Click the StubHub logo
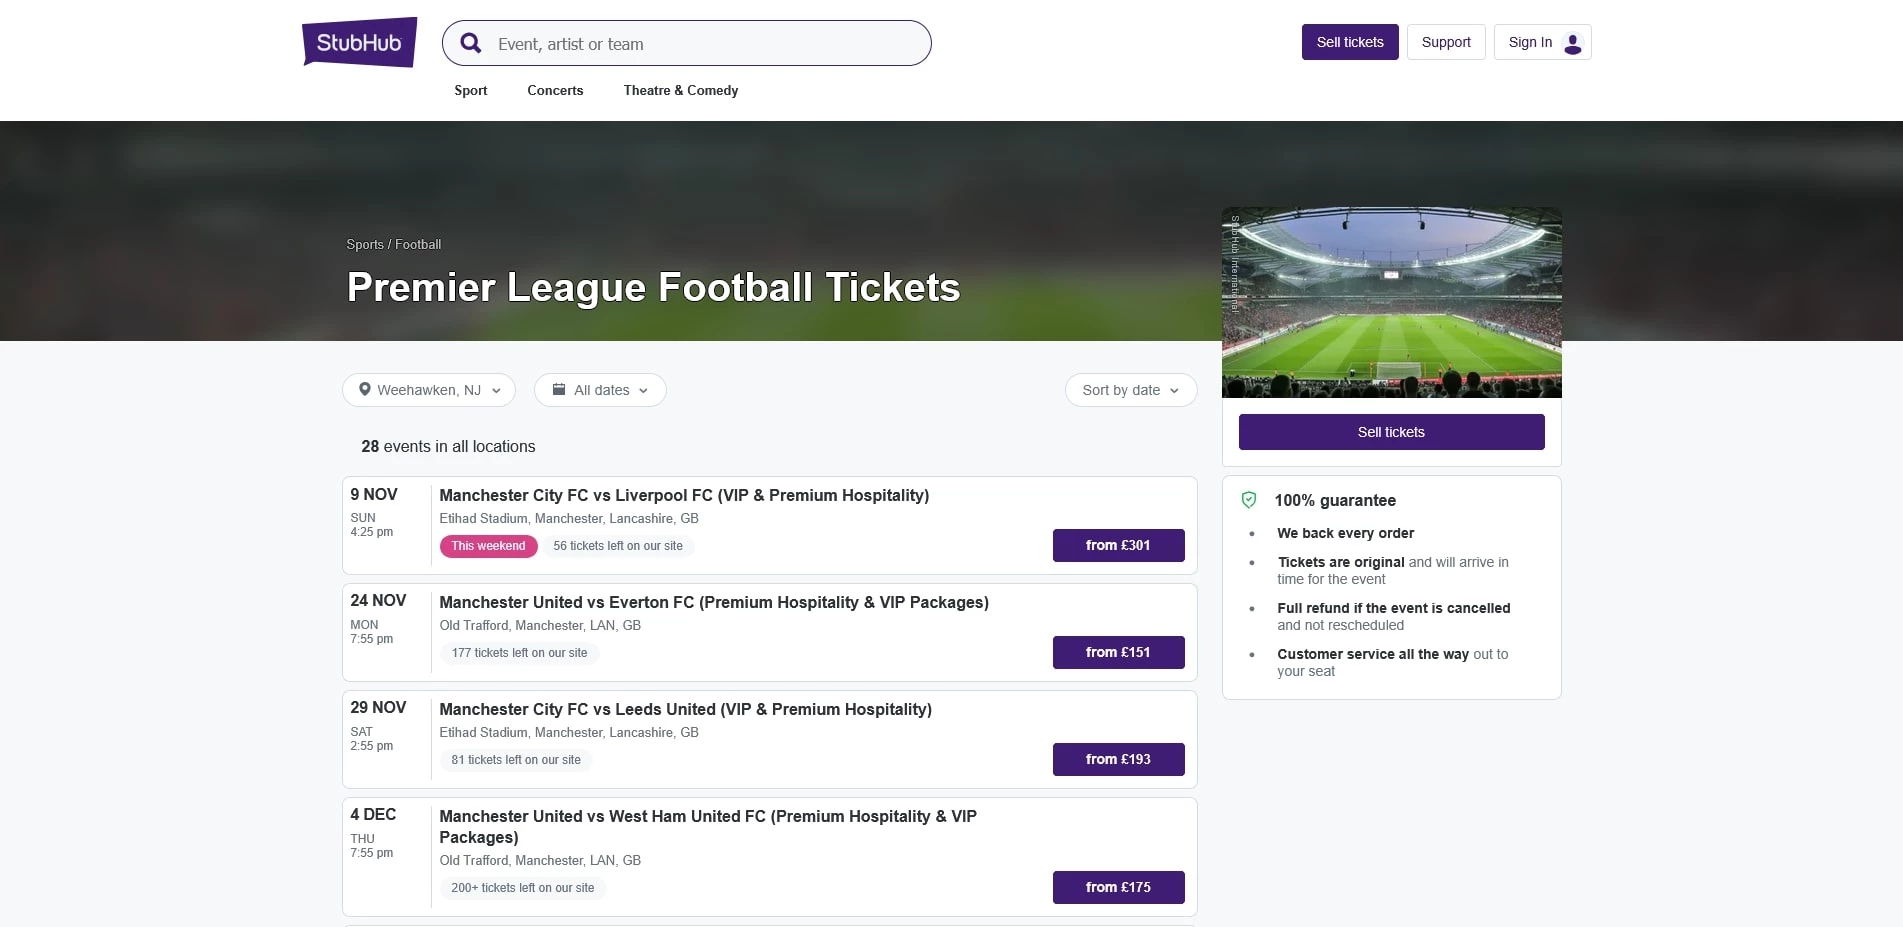The width and height of the screenshot is (1903, 927). [x=358, y=42]
